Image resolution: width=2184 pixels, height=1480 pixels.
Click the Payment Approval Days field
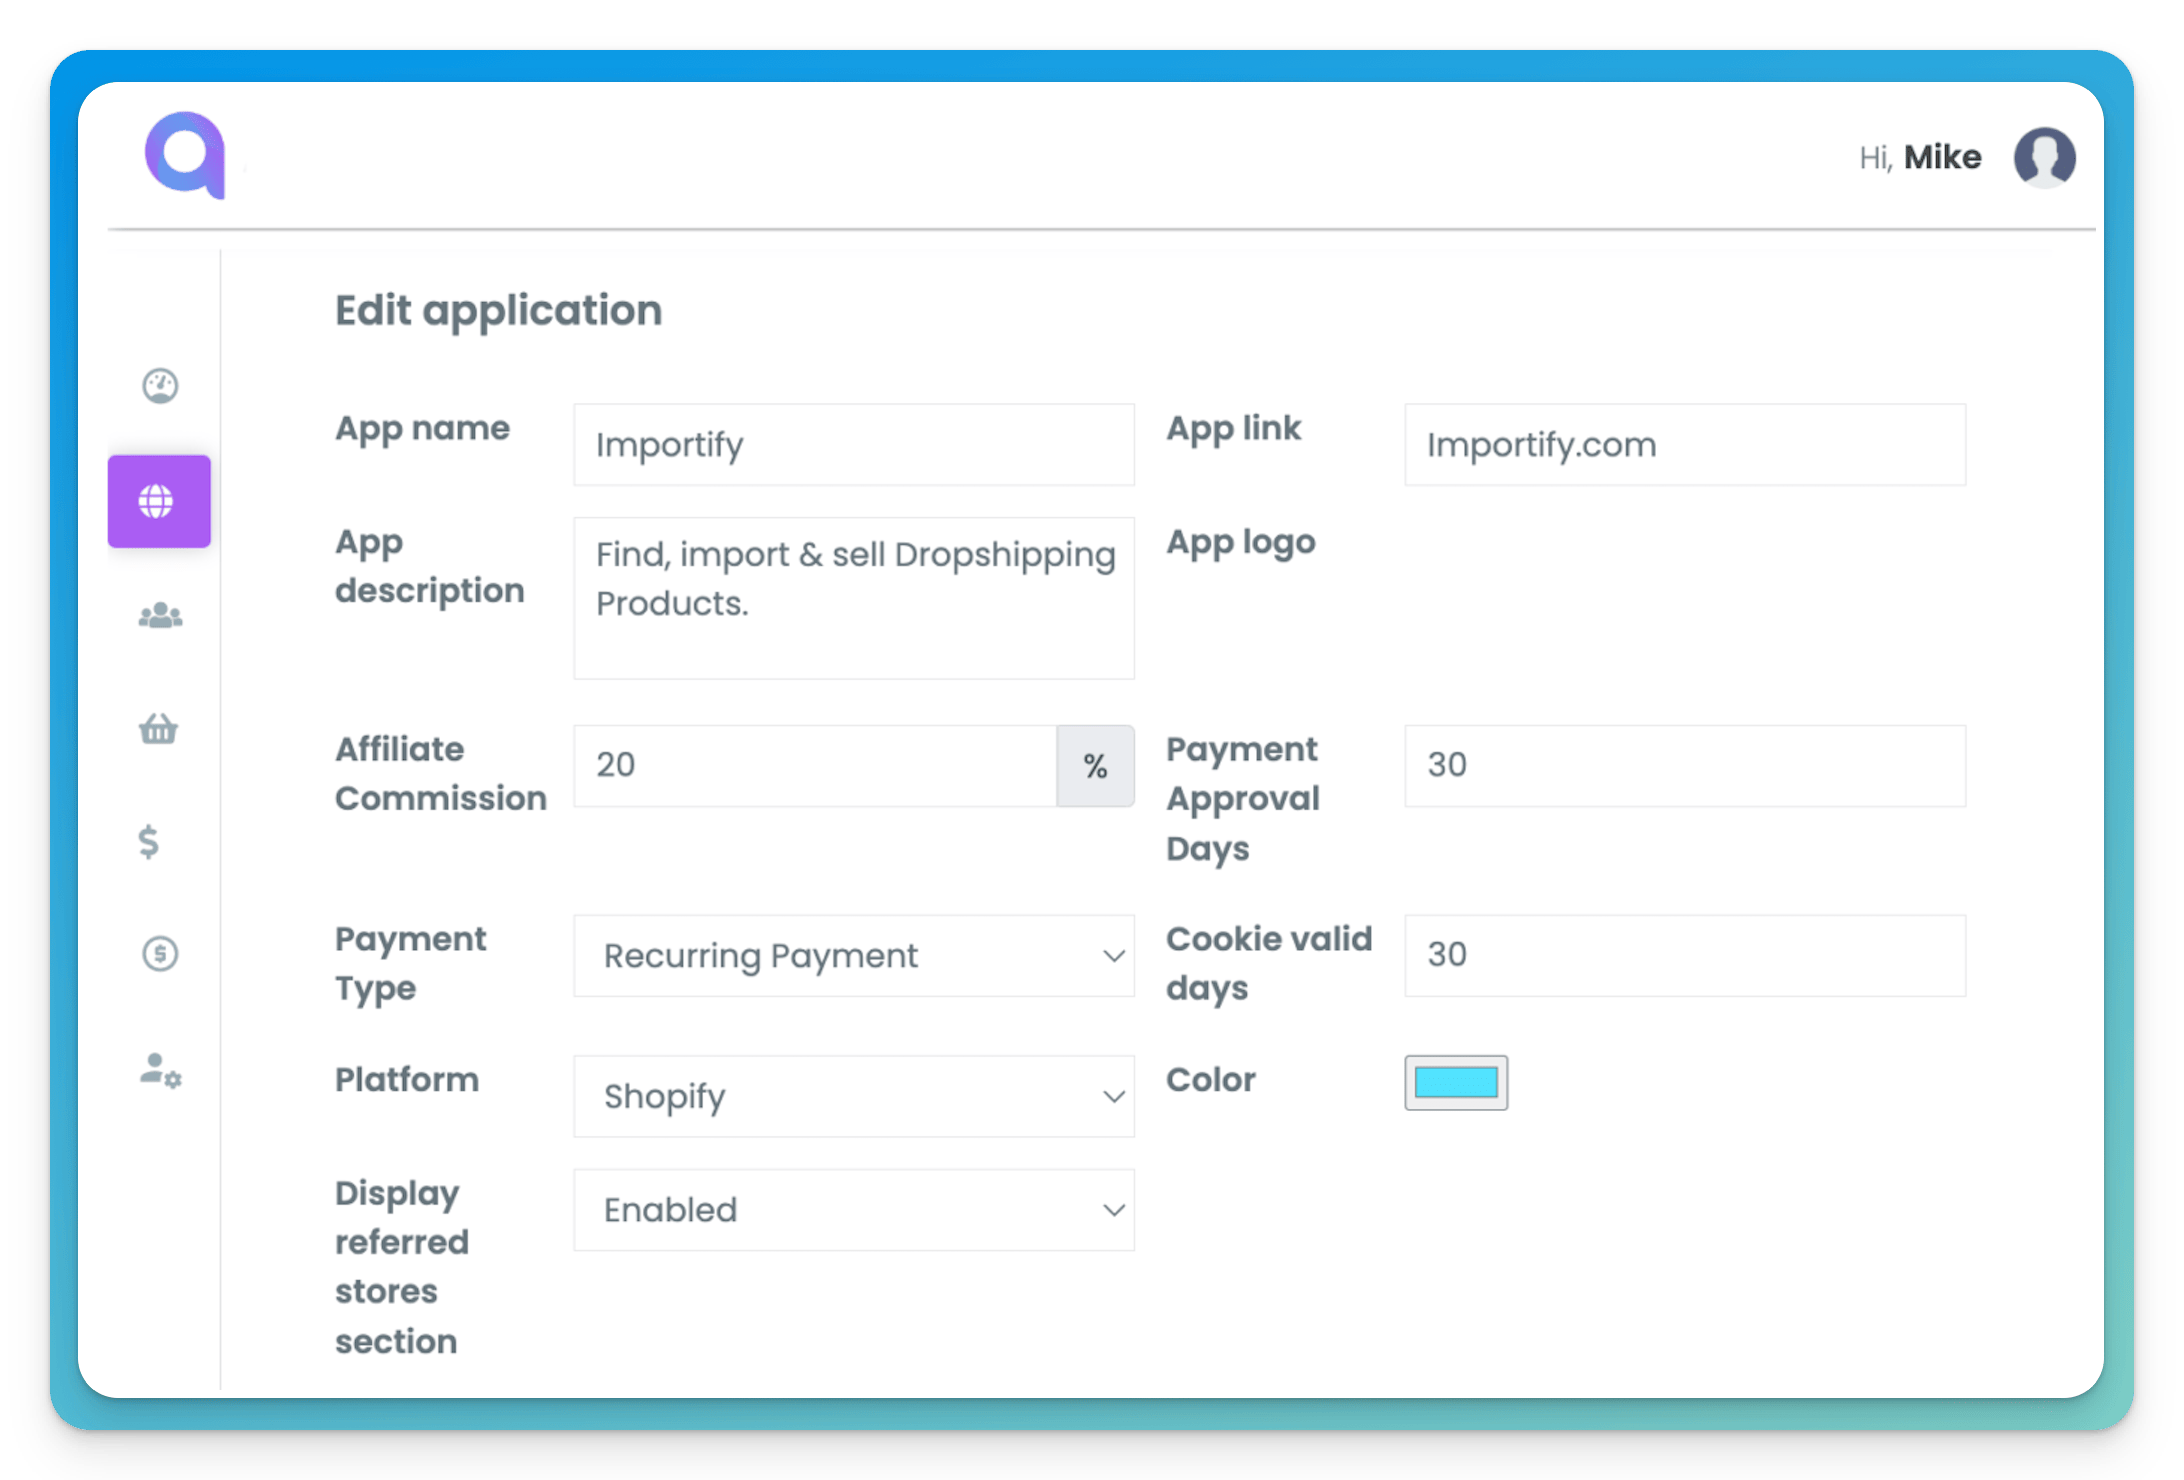[x=1685, y=766]
